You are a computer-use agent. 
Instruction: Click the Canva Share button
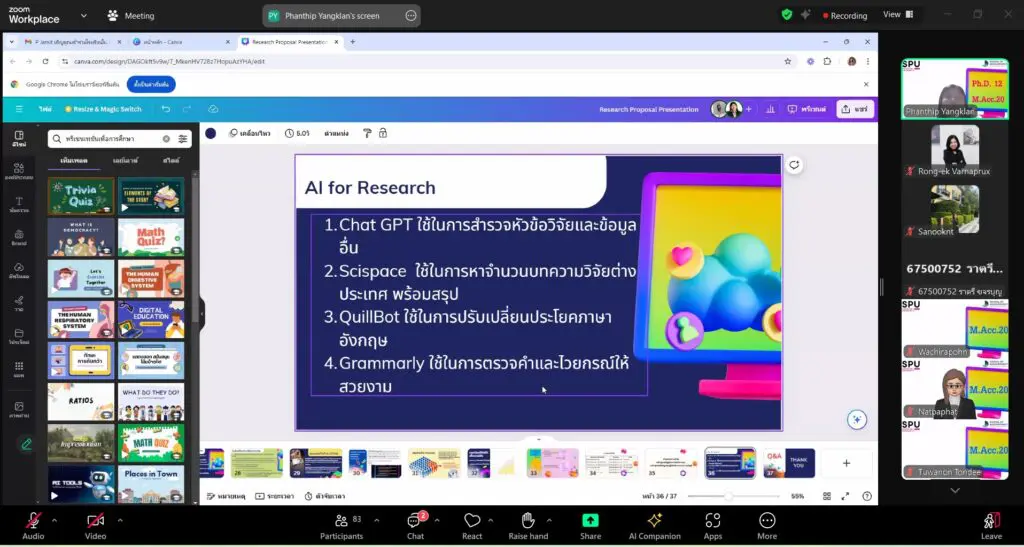pos(855,109)
